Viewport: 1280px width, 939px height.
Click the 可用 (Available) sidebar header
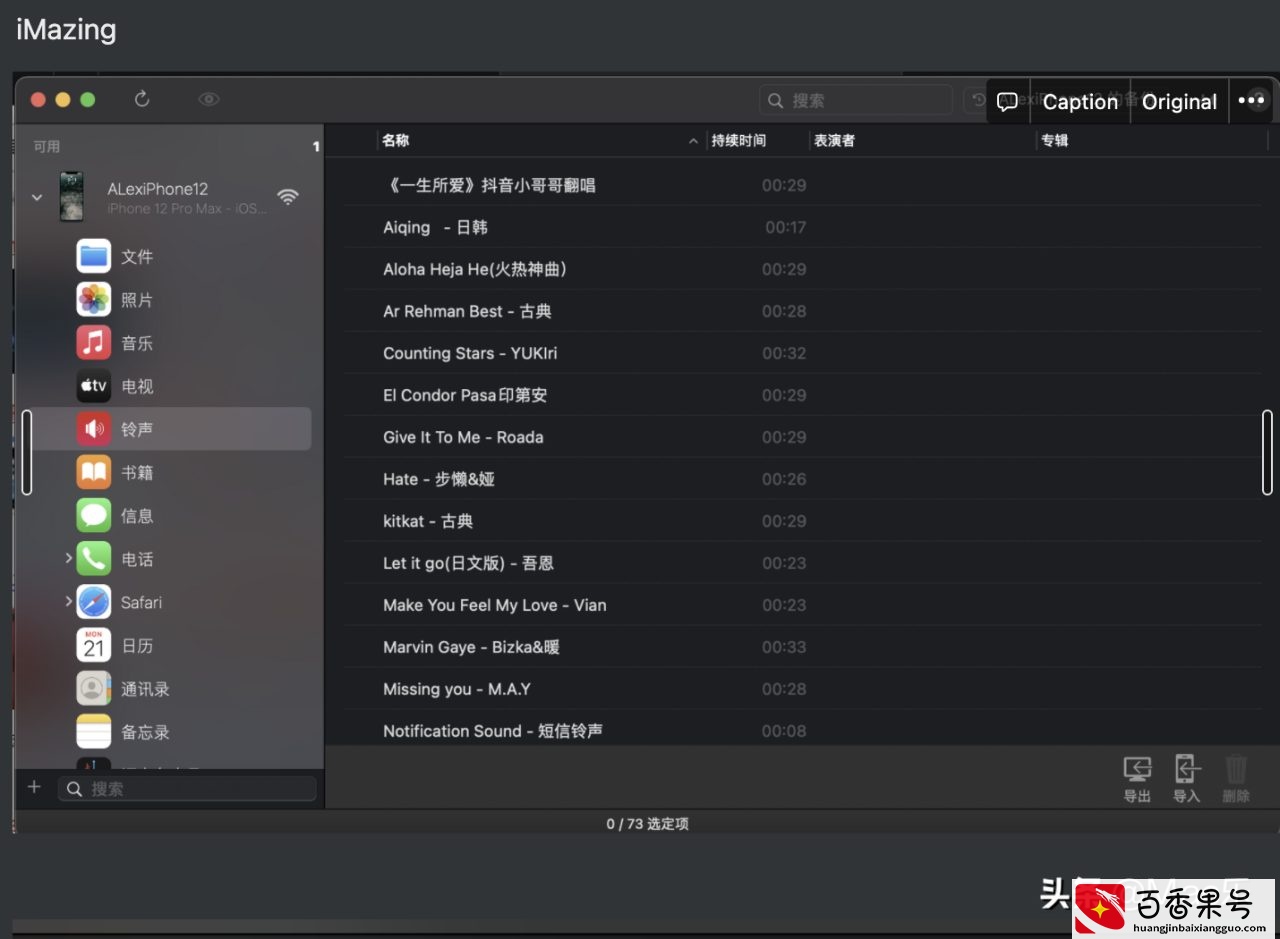click(47, 146)
